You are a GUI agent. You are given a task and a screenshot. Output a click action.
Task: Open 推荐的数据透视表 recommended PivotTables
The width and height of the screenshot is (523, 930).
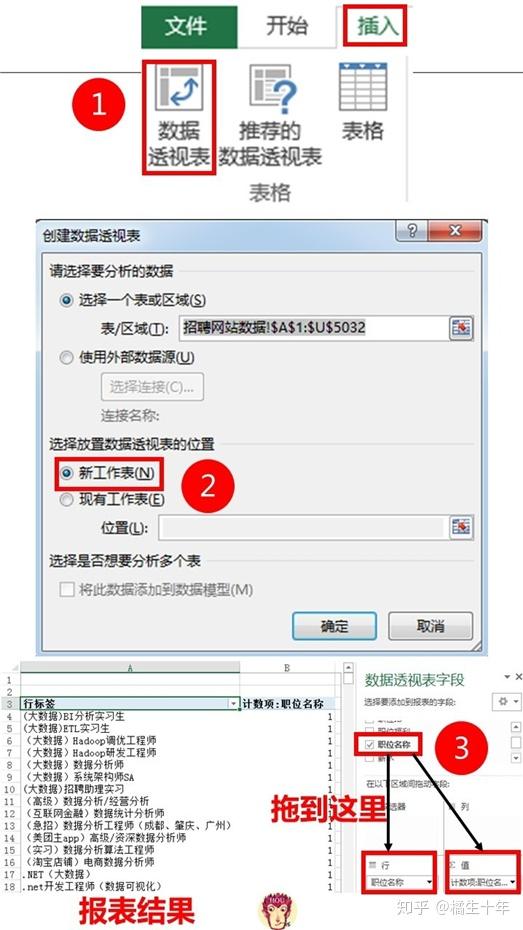(x=270, y=116)
